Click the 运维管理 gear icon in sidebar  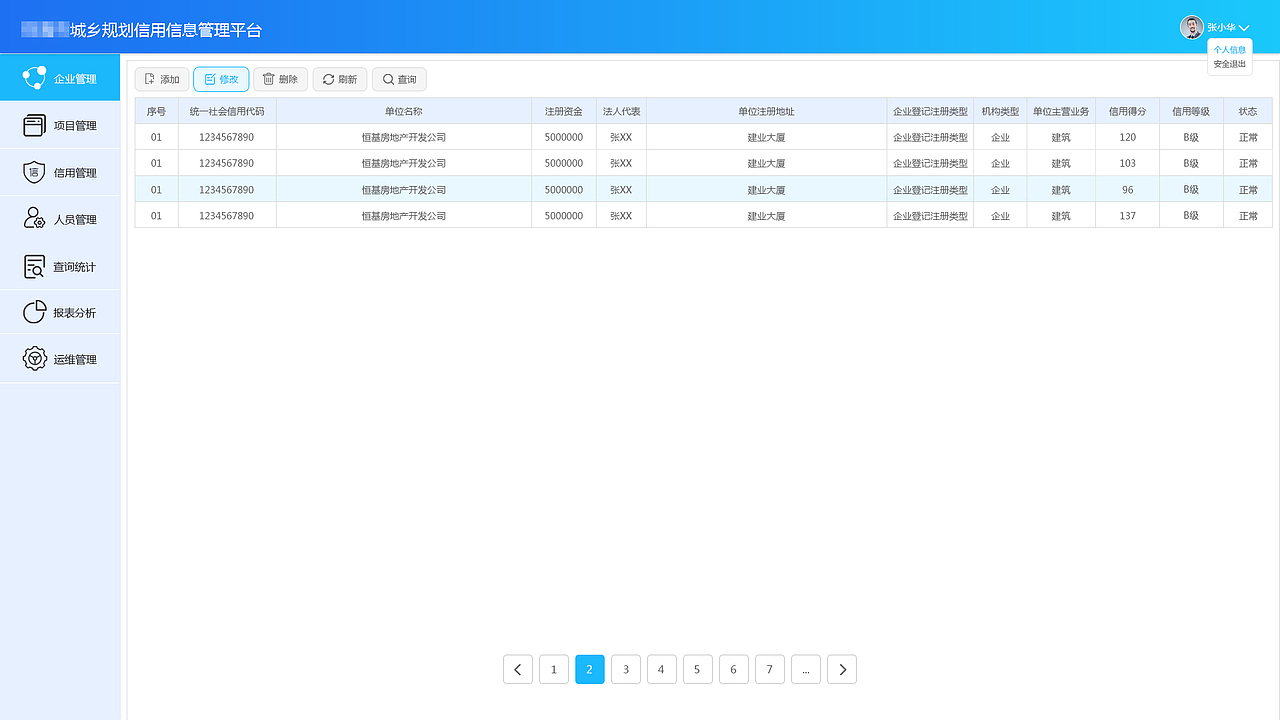tap(34, 359)
